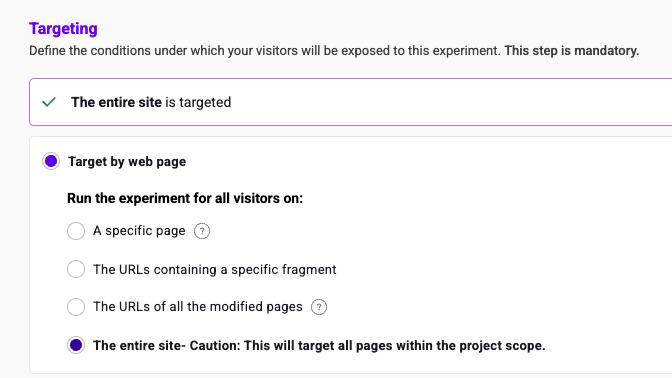Click the green checkmark in targeting banner
This screenshot has width=672, height=378.
[49, 102]
